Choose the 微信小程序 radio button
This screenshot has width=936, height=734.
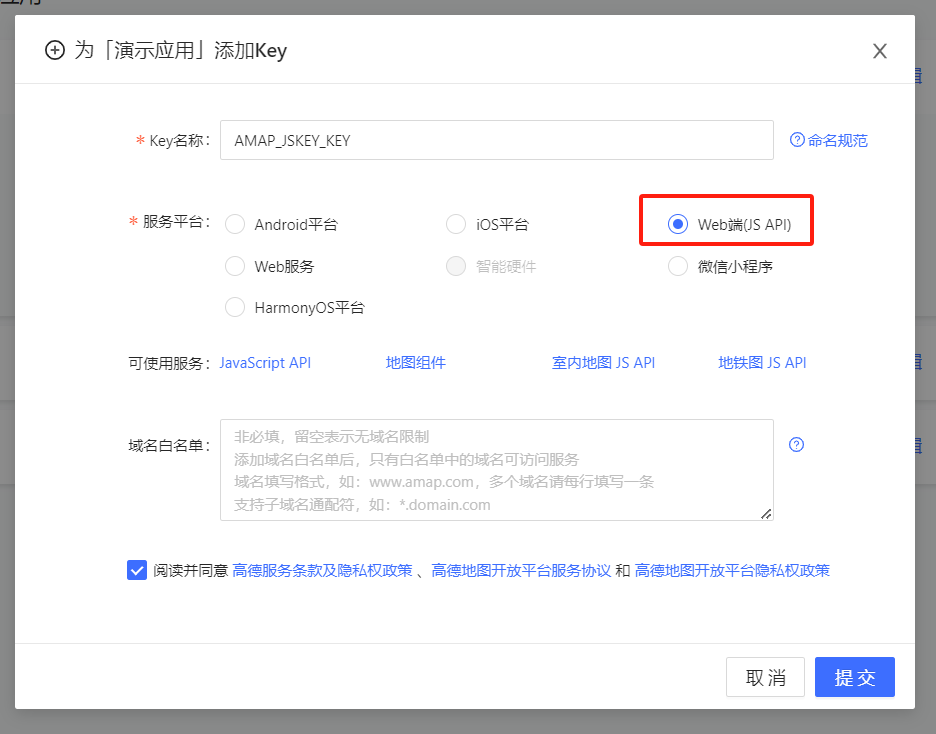[678, 266]
